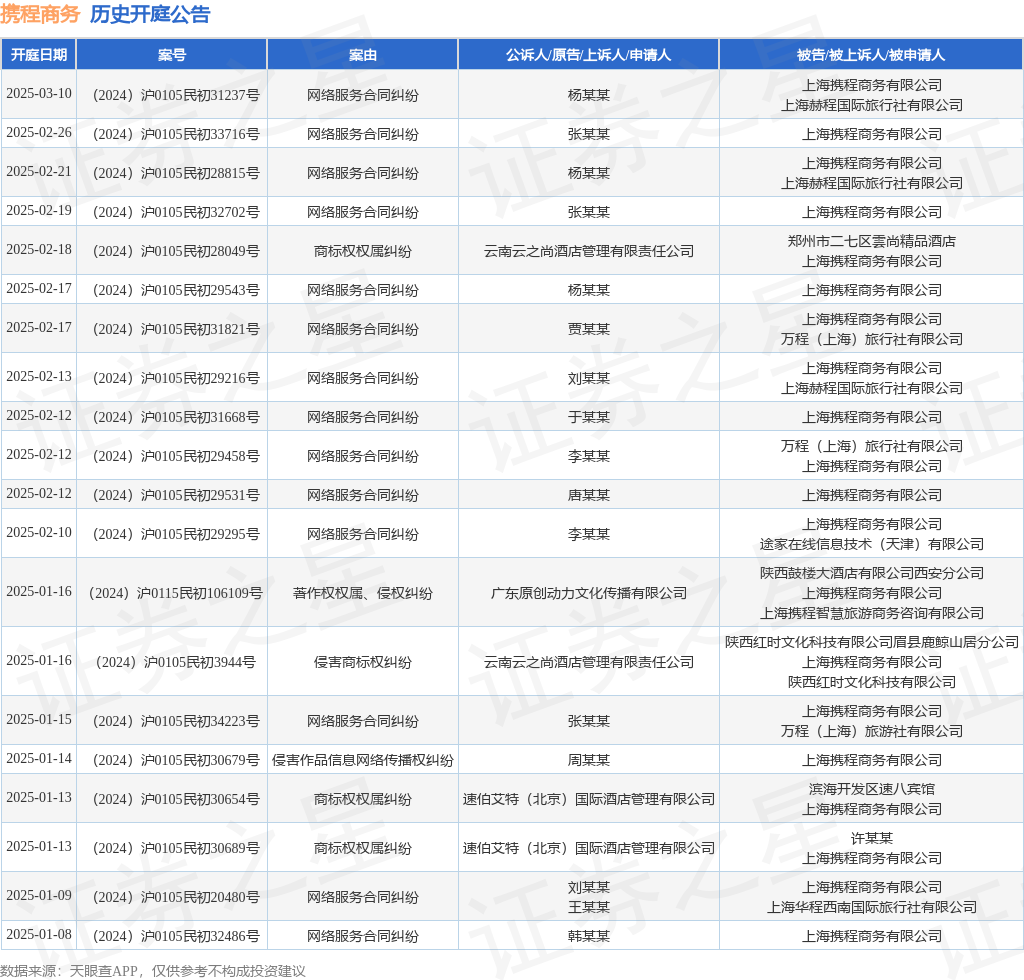Select the 案号 column header
The image size is (1024, 980).
(x=172, y=55)
